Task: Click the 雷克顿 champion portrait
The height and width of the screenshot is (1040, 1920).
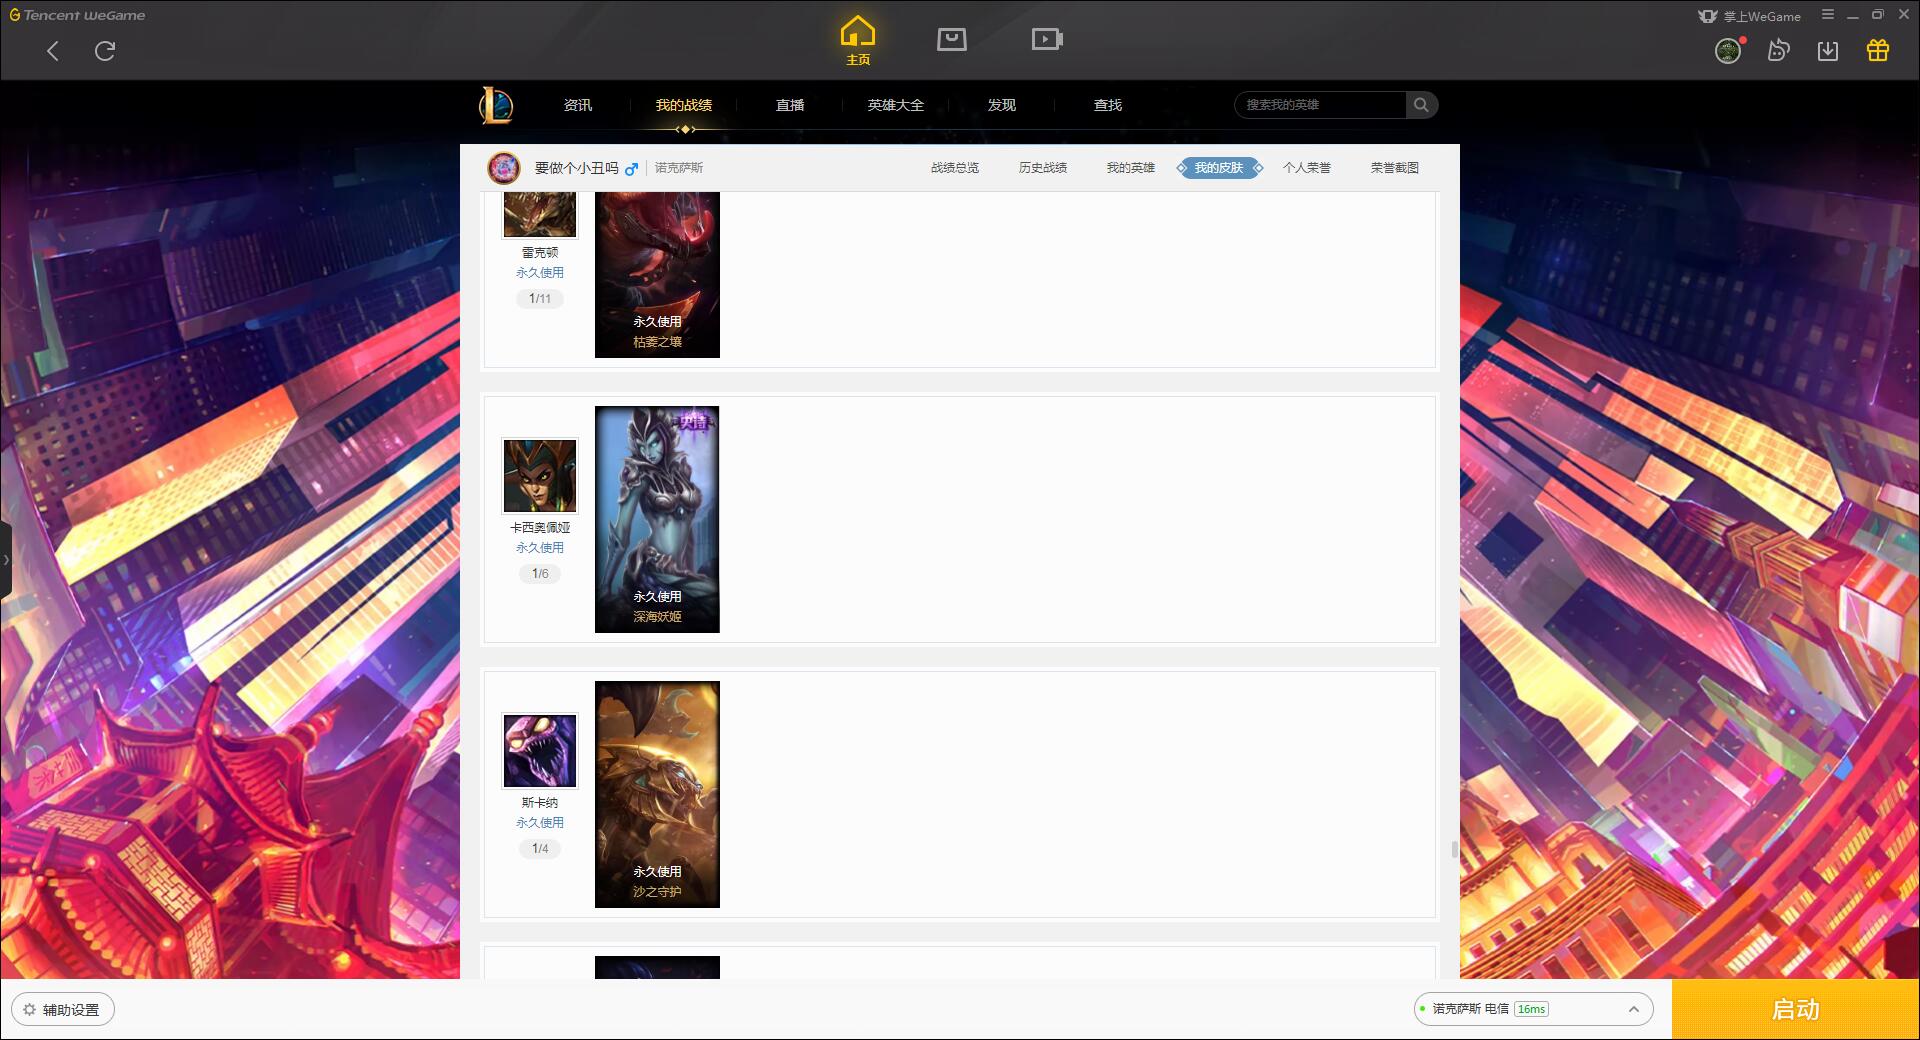Action: tap(540, 214)
